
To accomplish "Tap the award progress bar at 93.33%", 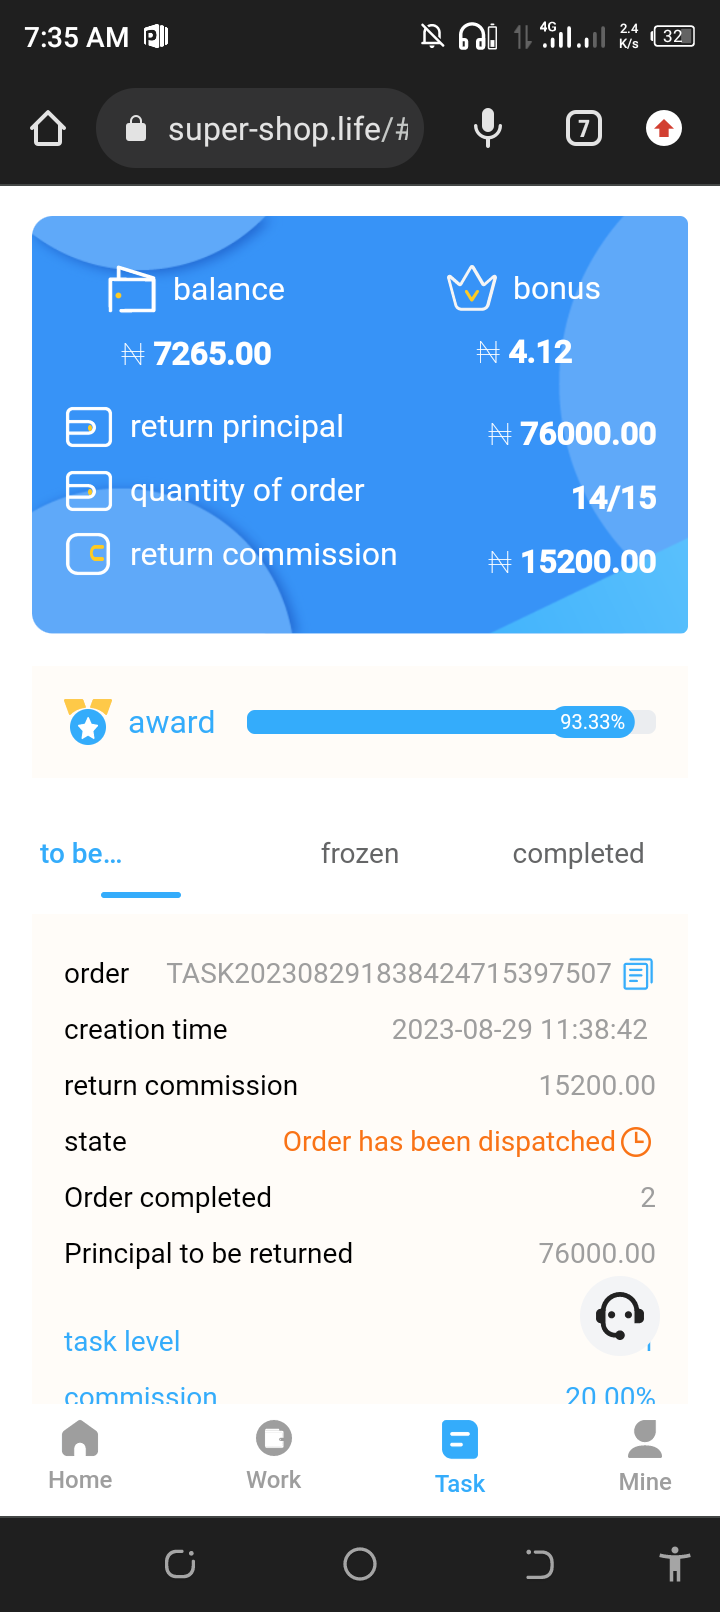I will 450,722.
